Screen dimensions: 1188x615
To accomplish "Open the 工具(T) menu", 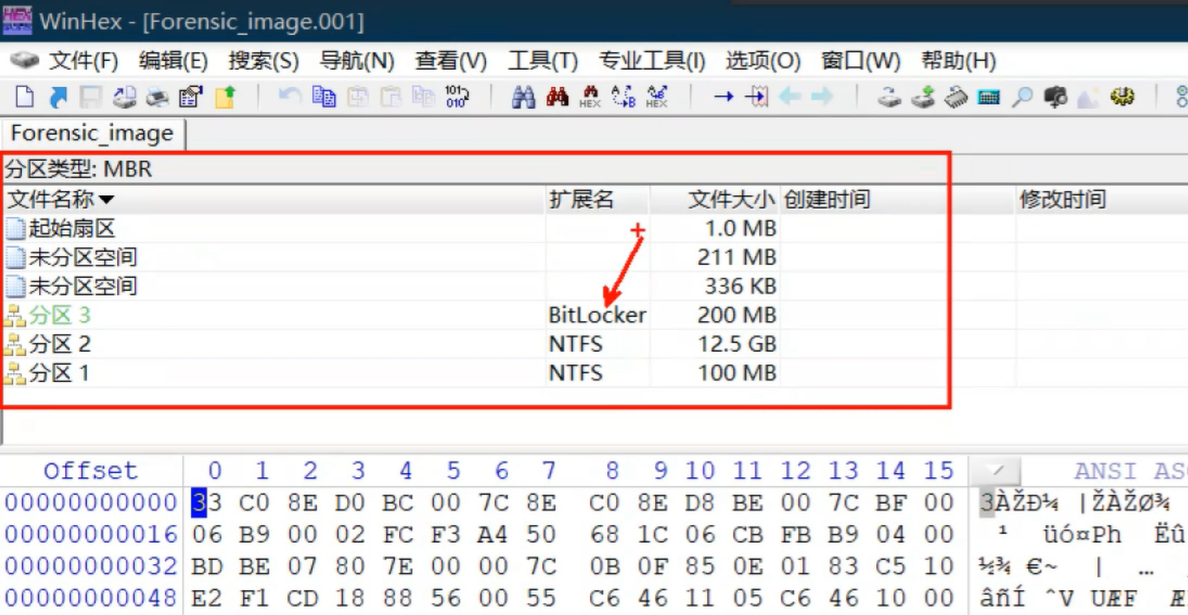I will click(x=542, y=61).
